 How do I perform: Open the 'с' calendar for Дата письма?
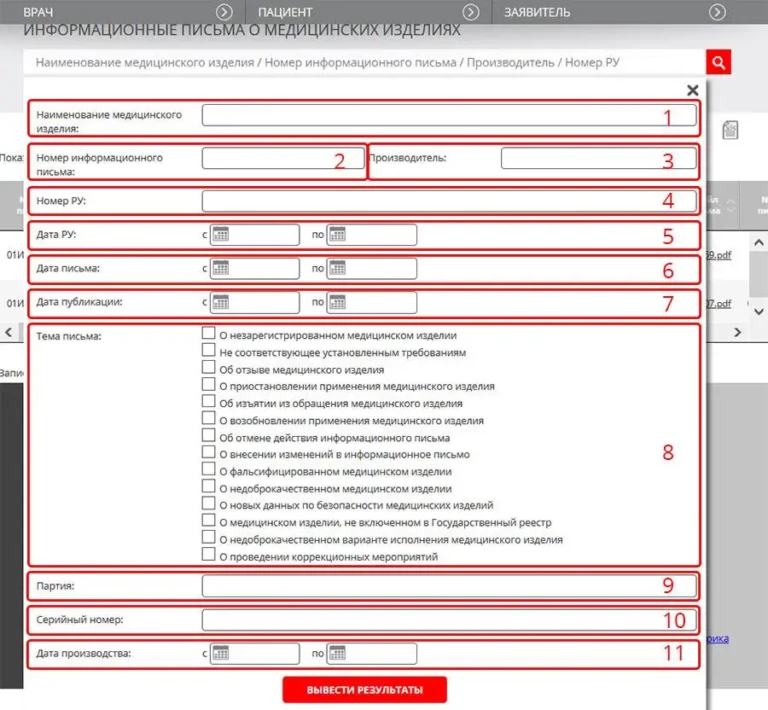coord(221,268)
